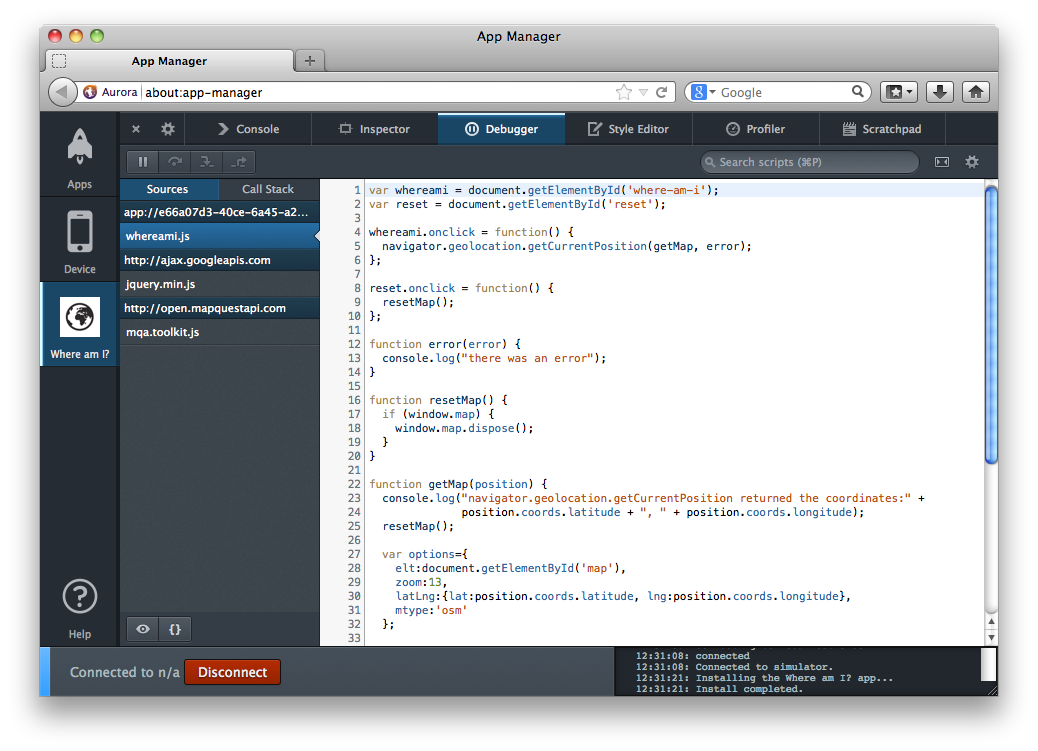Open the Profiler tab
The height and width of the screenshot is (751, 1038).
(x=755, y=129)
